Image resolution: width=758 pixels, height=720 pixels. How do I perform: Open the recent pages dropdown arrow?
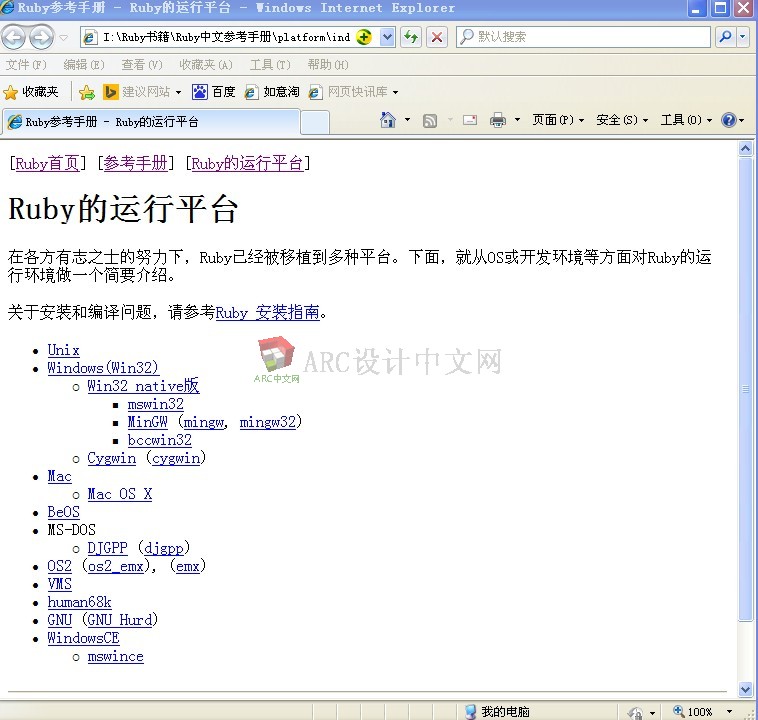(x=63, y=37)
